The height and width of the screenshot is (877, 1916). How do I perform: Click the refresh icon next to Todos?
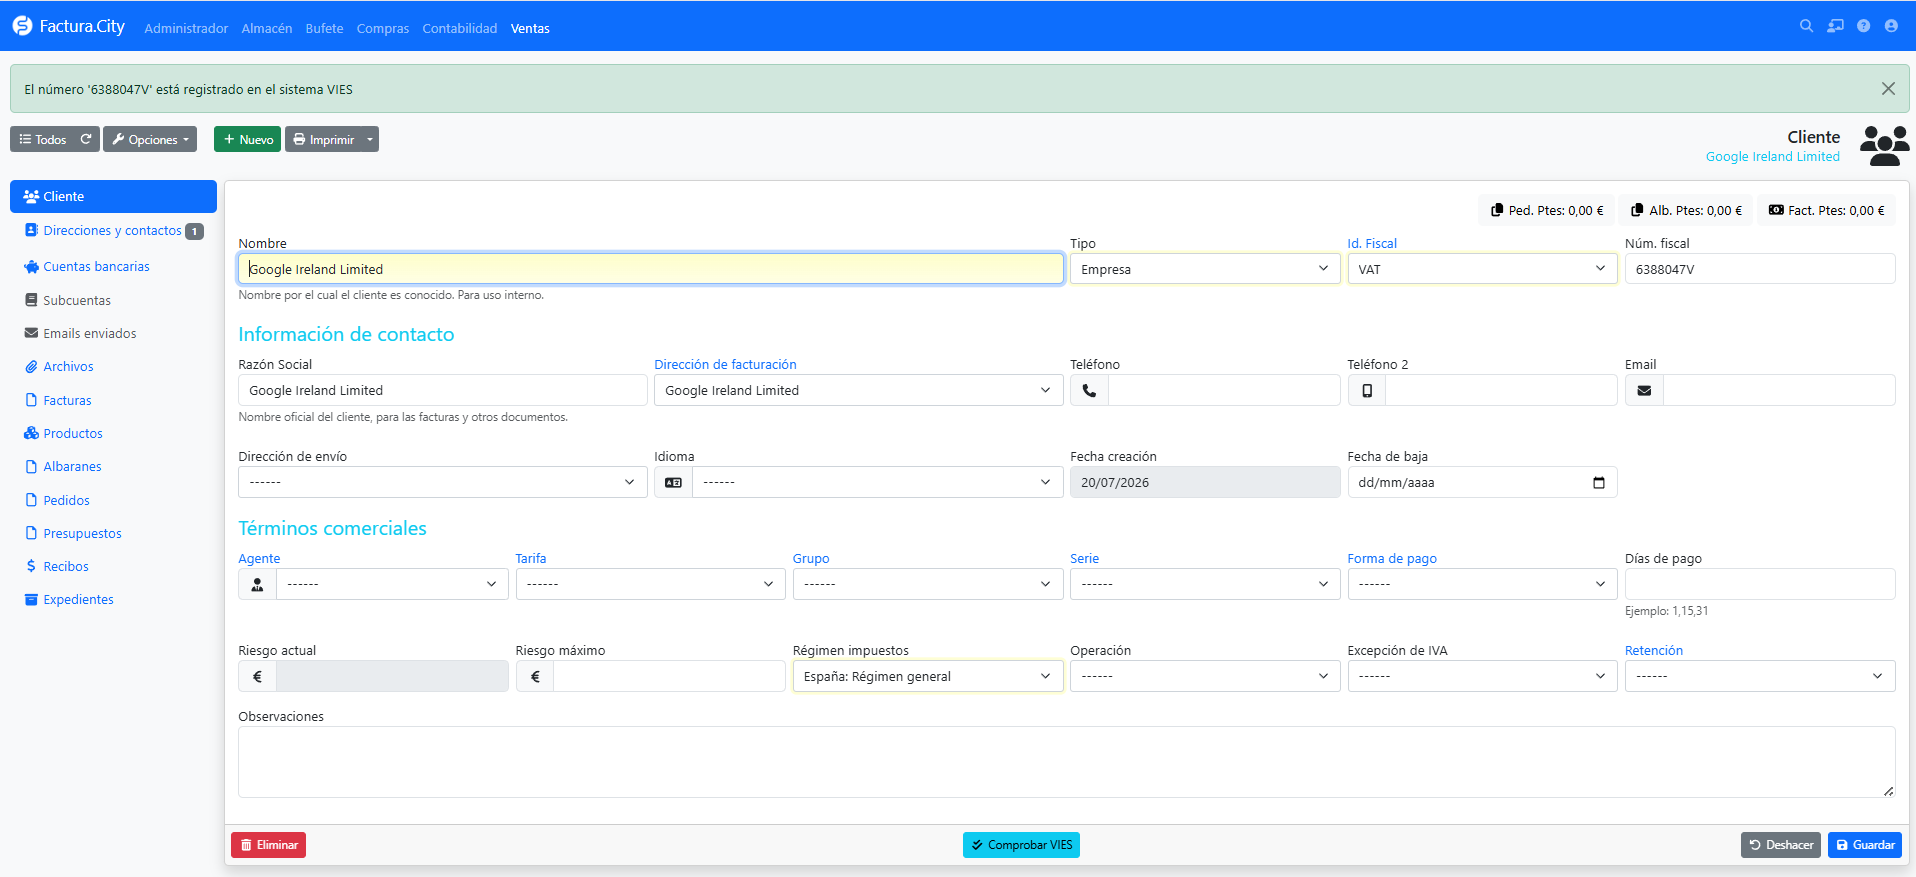click(x=86, y=139)
